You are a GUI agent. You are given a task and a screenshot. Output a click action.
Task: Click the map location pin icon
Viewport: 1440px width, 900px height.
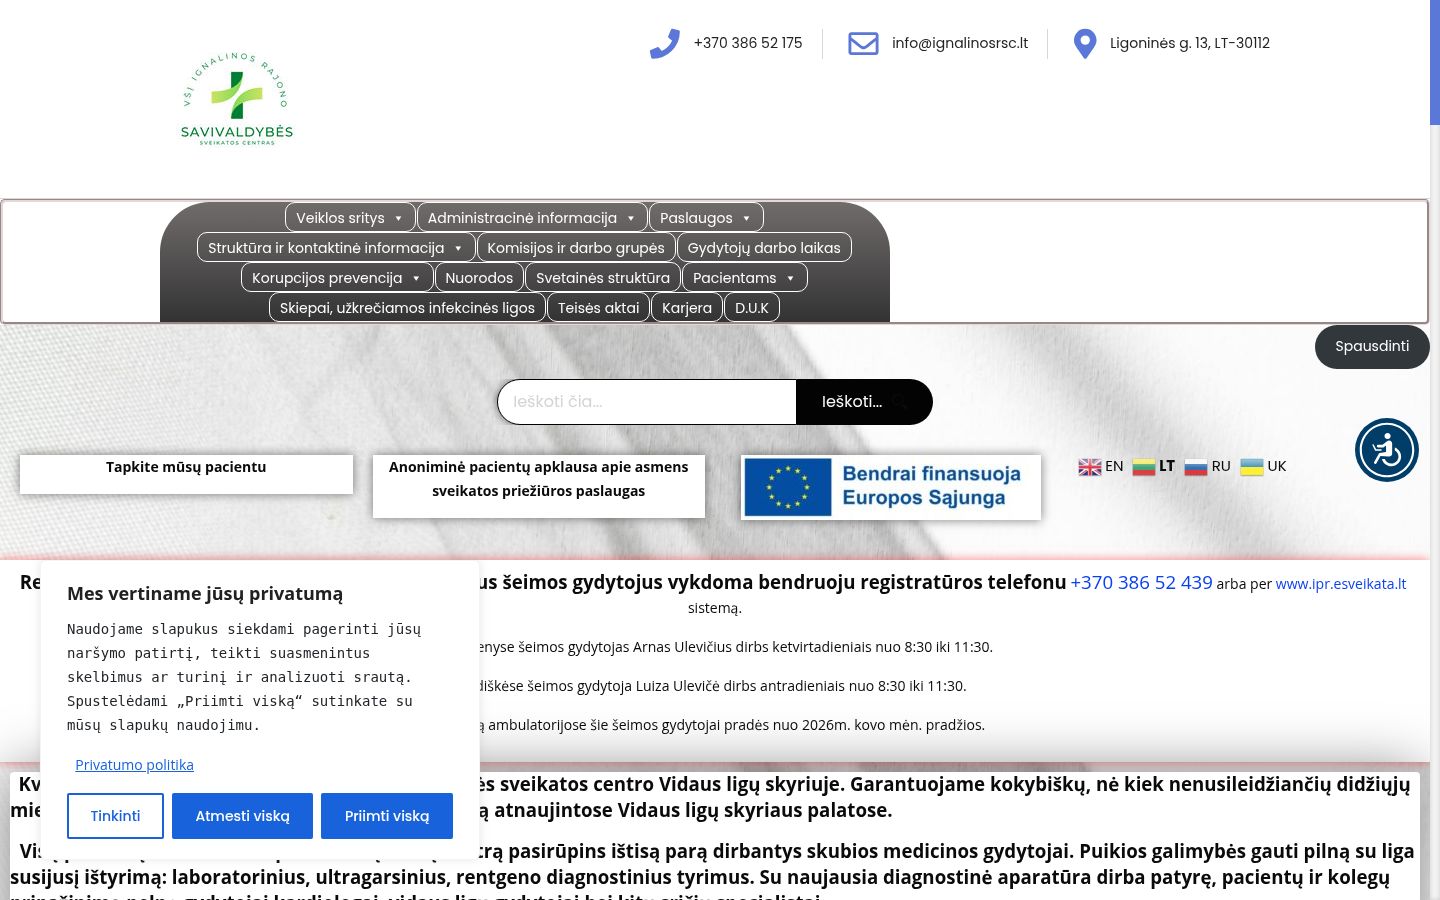click(x=1084, y=44)
